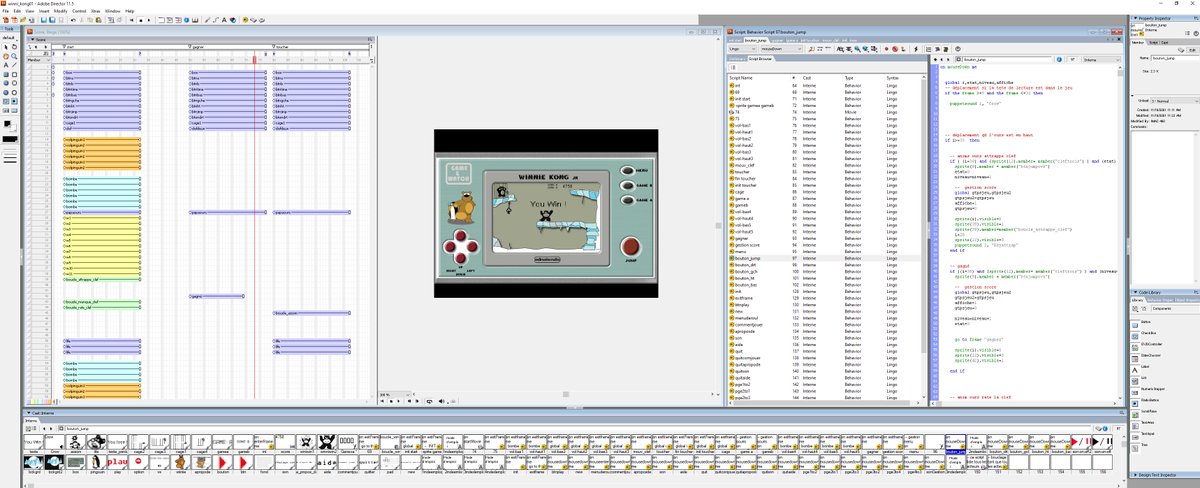1200x488 pixels.
Task: Click the Rewind toolbar button
Action: (132, 20)
